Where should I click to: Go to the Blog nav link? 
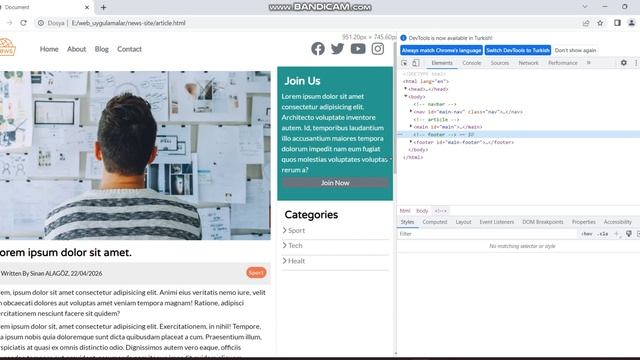click(102, 49)
